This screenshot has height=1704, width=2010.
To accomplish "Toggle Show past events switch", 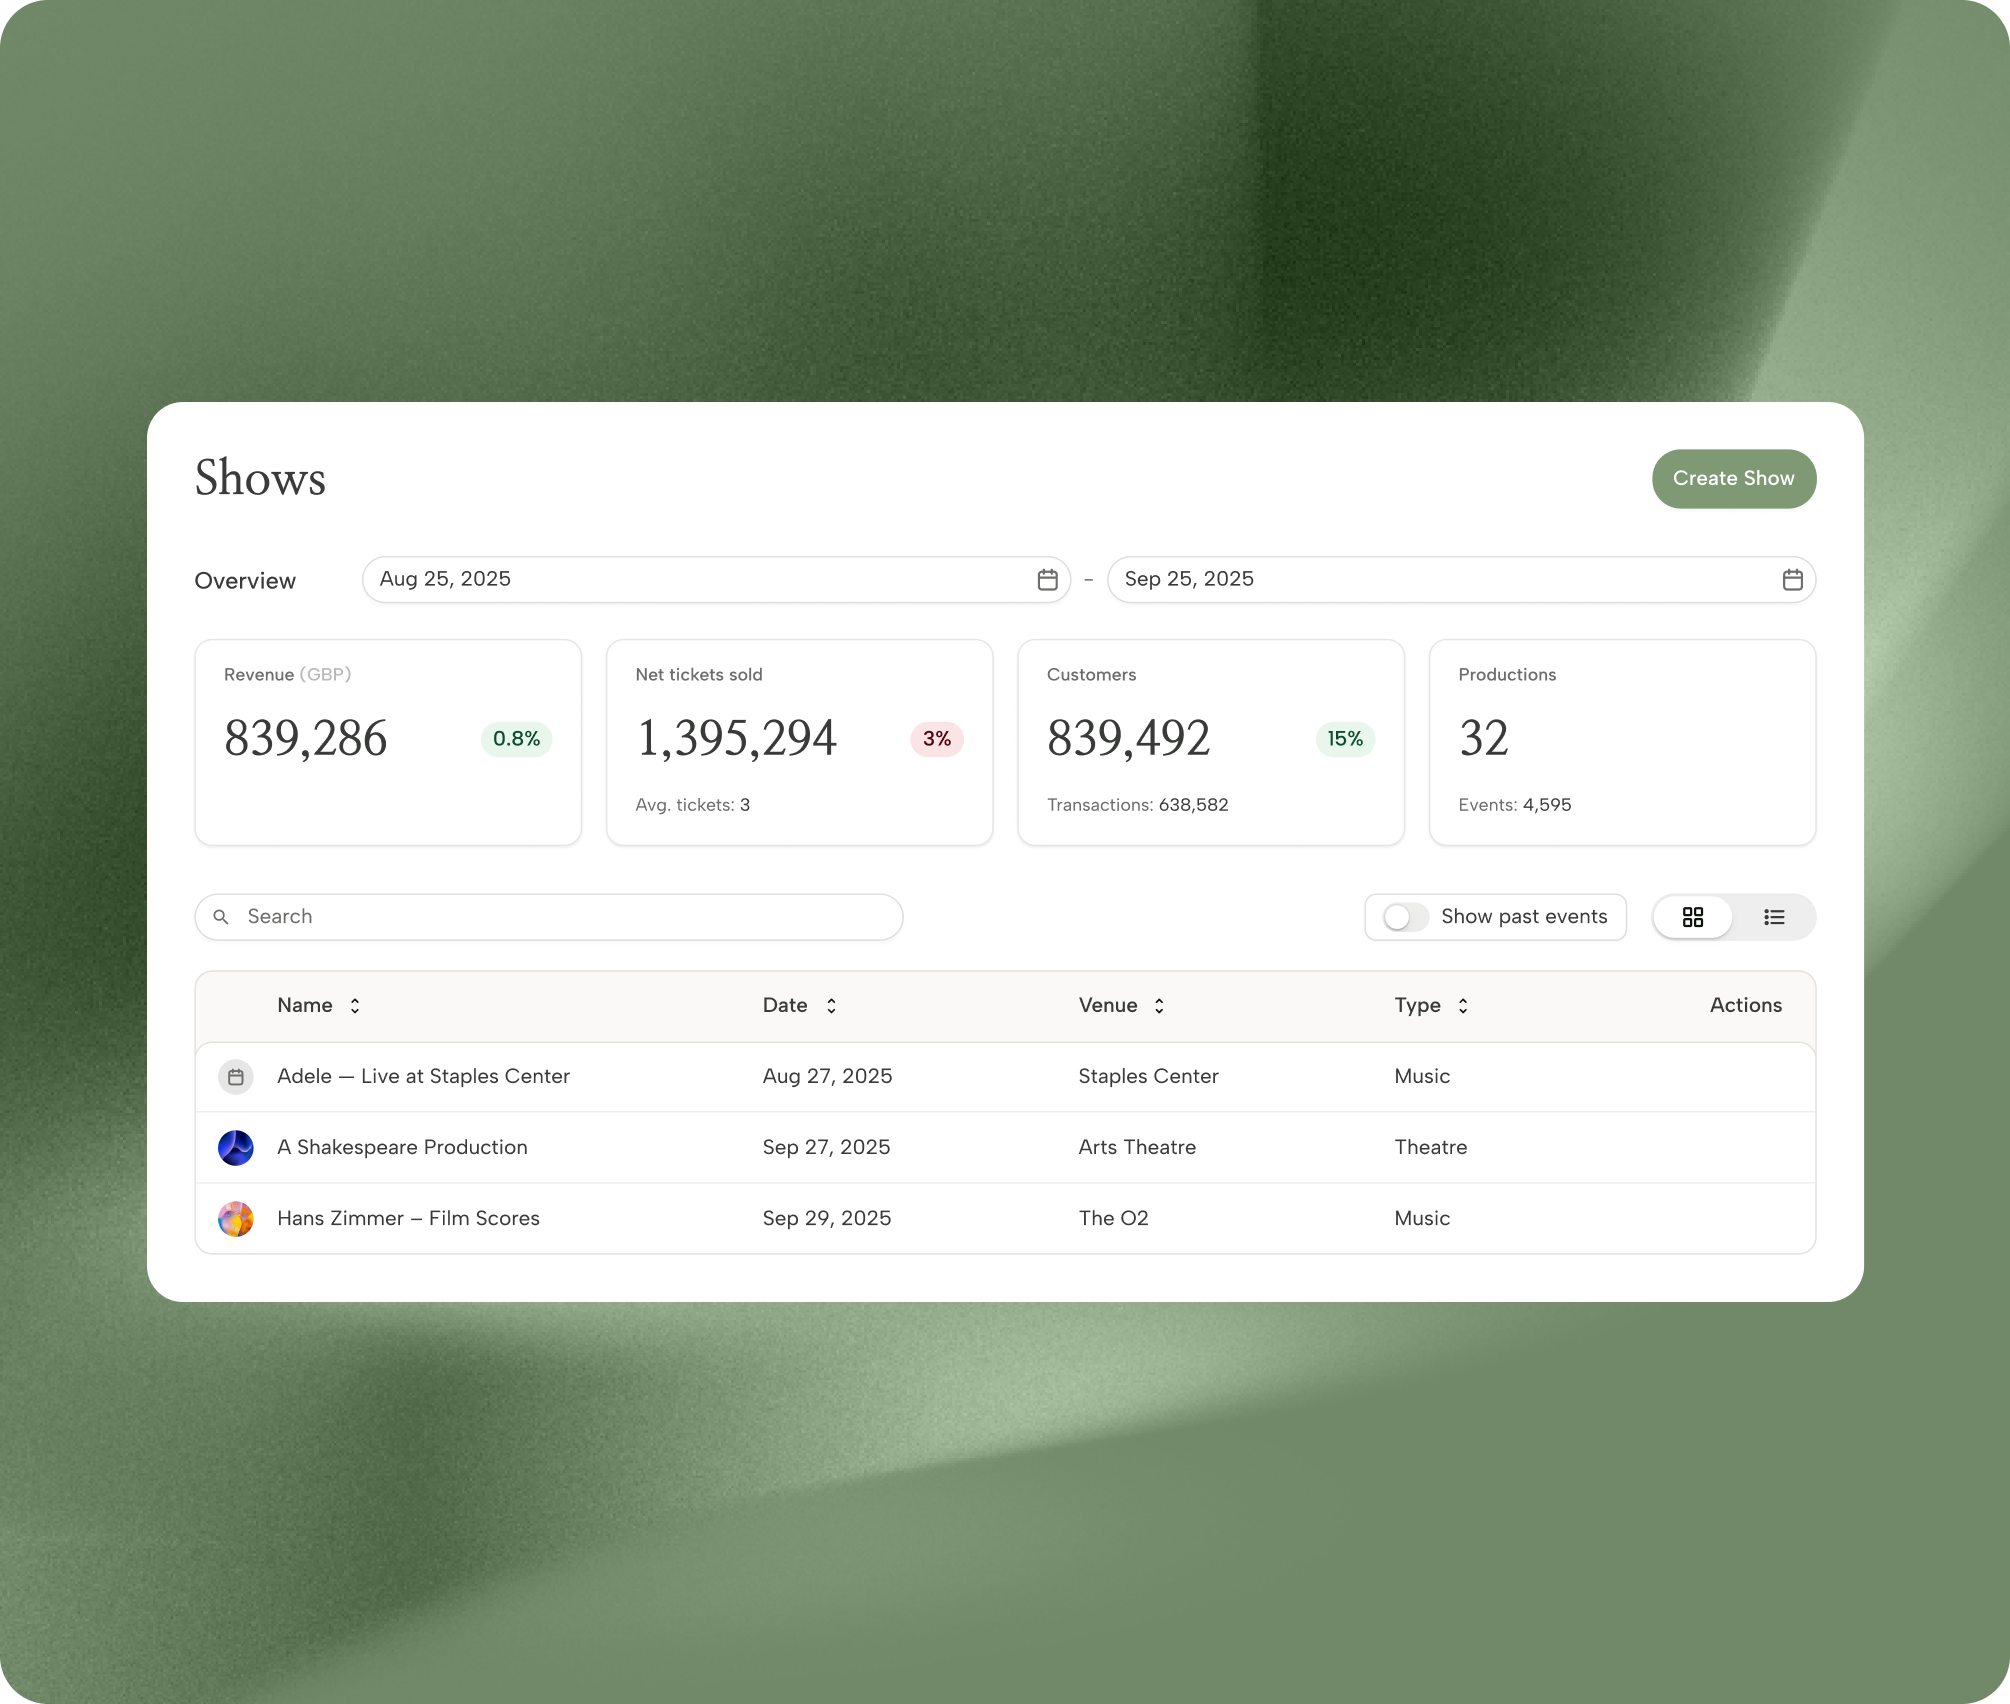I will [1405, 917].
